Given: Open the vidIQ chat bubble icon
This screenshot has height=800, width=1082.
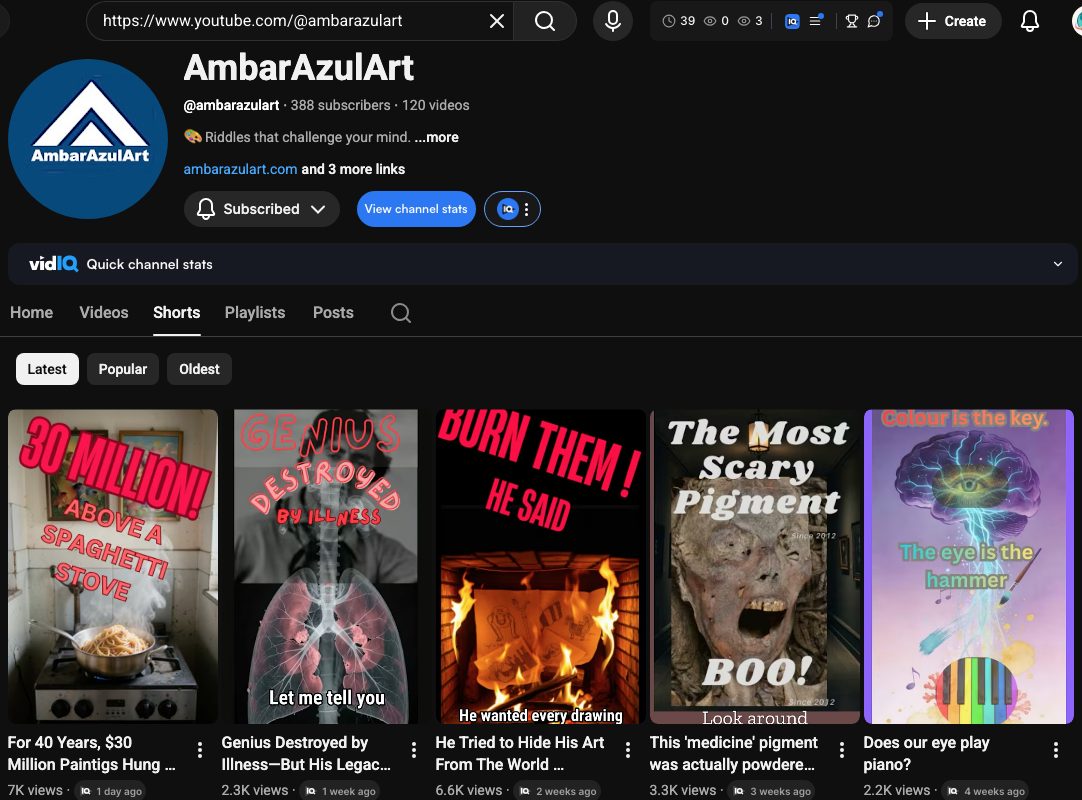Looking at the screenshot, I should coord(874,21).
